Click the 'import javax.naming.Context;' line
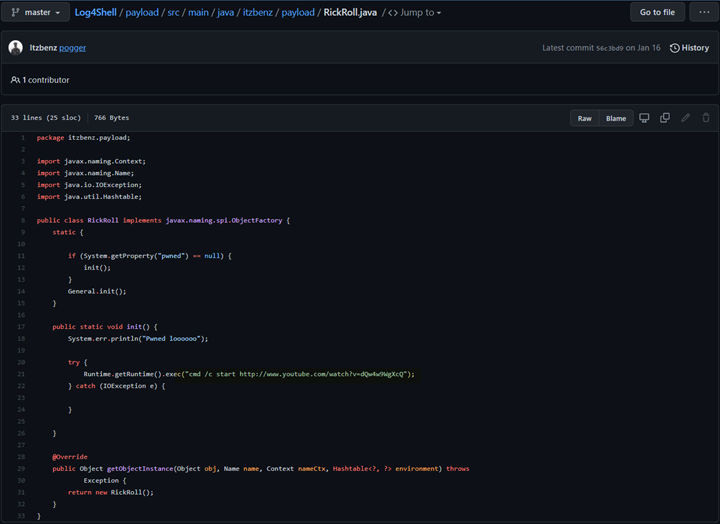The width and height of the screenshot is (720, 524). click(91, 161)
